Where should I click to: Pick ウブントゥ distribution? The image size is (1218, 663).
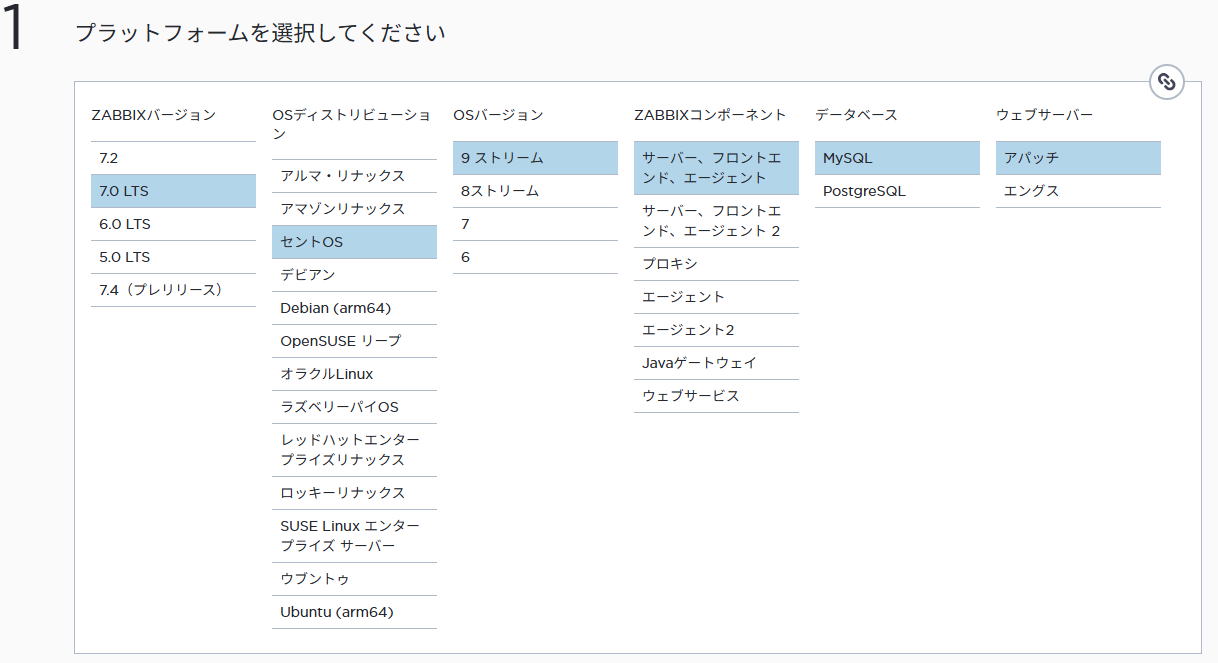click(x=354, y=579)
